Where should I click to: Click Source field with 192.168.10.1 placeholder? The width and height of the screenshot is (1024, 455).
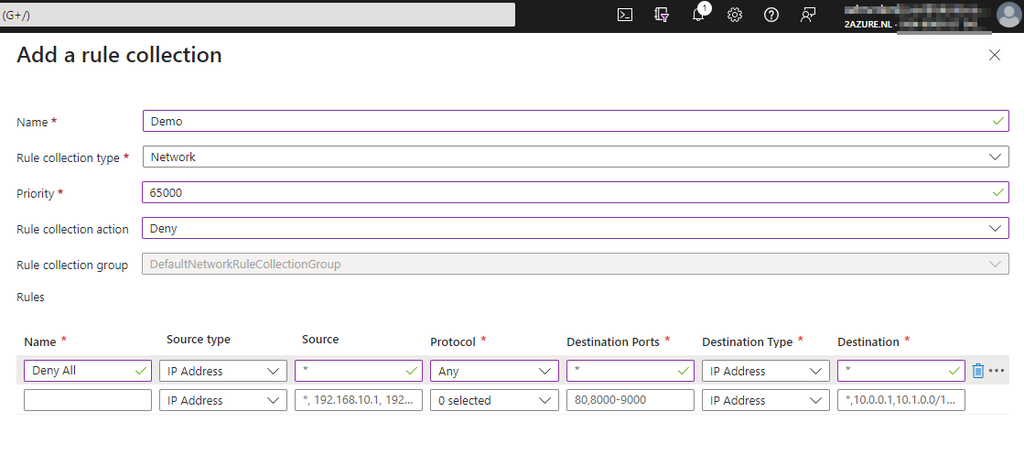coord(359,400)
